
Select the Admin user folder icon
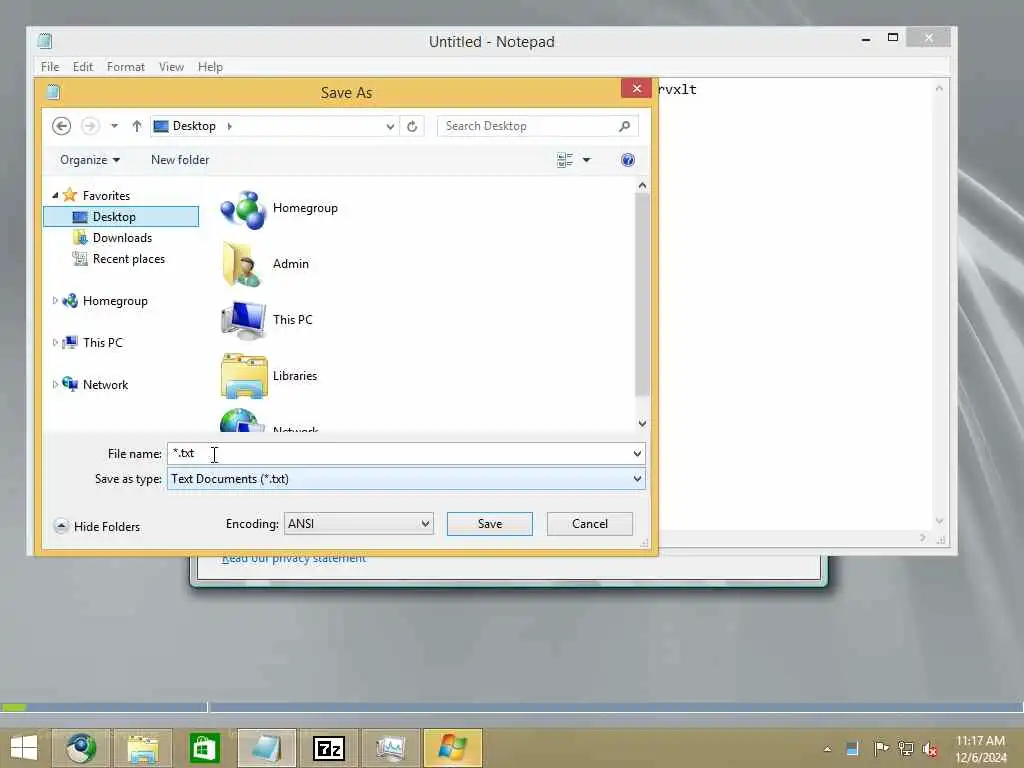(x=243, y=264)
